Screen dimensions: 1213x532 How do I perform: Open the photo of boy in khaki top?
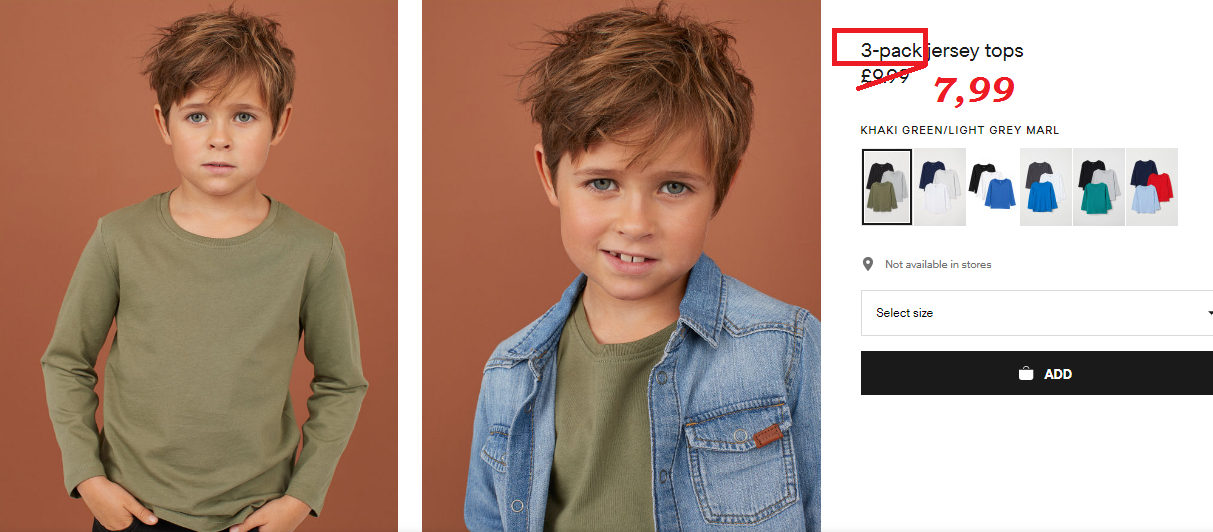click(199, 266)
